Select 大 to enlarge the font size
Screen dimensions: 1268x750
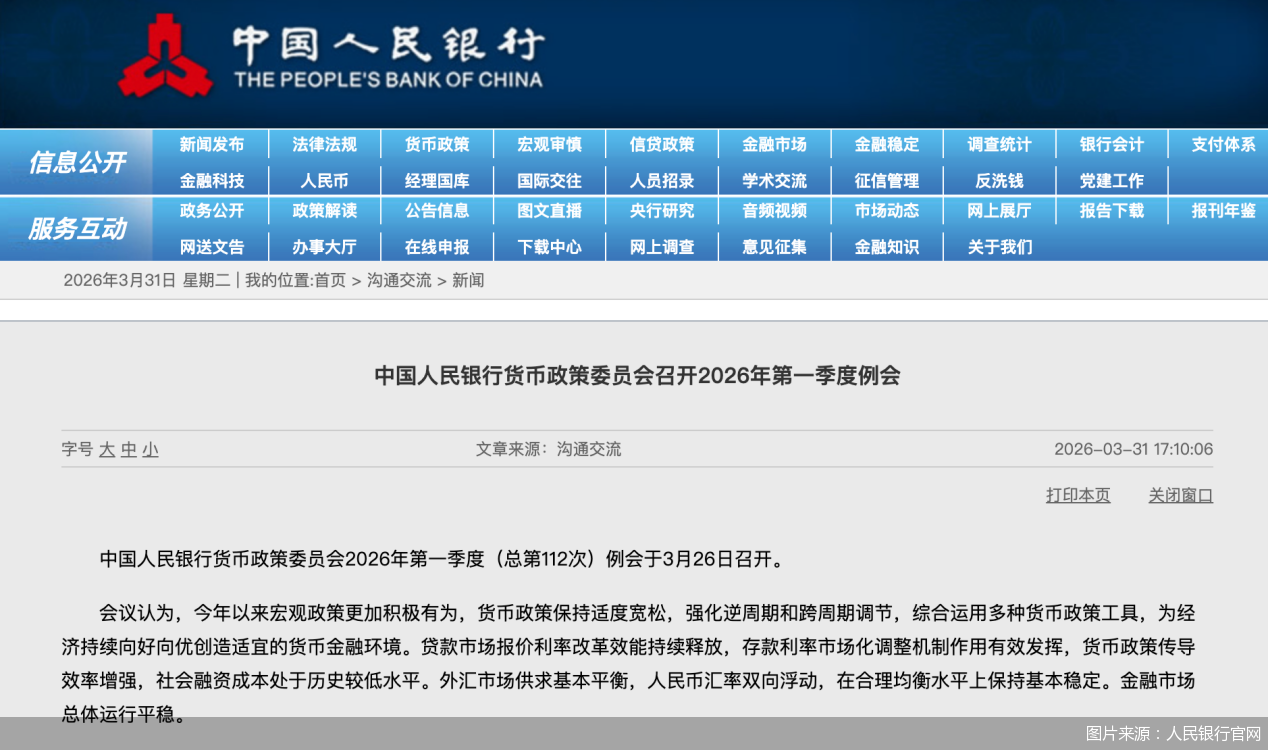[107, 450]
